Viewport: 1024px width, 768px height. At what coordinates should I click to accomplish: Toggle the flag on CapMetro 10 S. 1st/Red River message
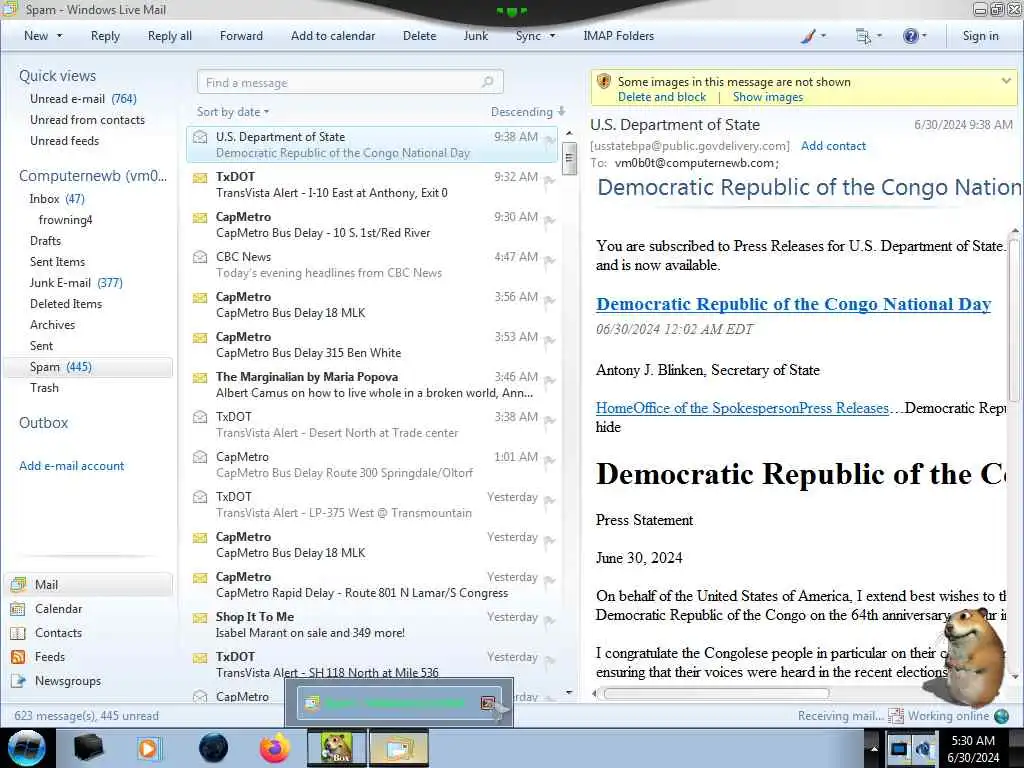click(550, 221)
